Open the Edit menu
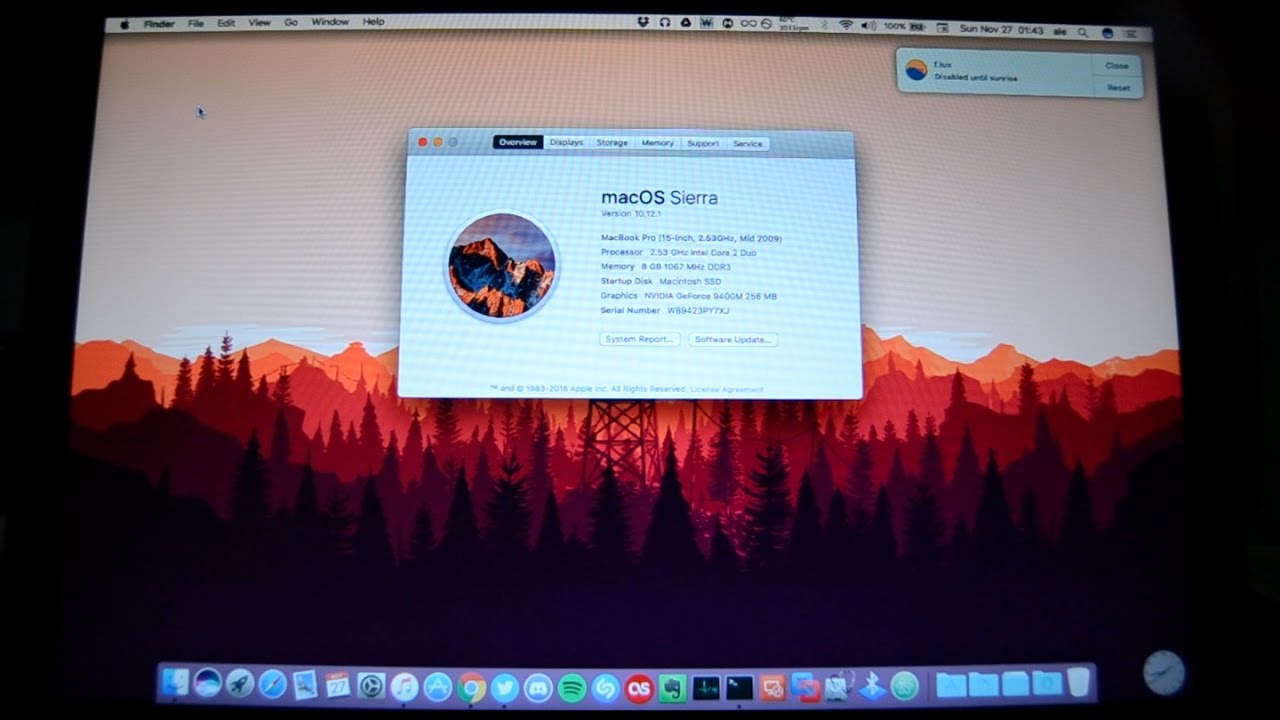 coord(227,22)
